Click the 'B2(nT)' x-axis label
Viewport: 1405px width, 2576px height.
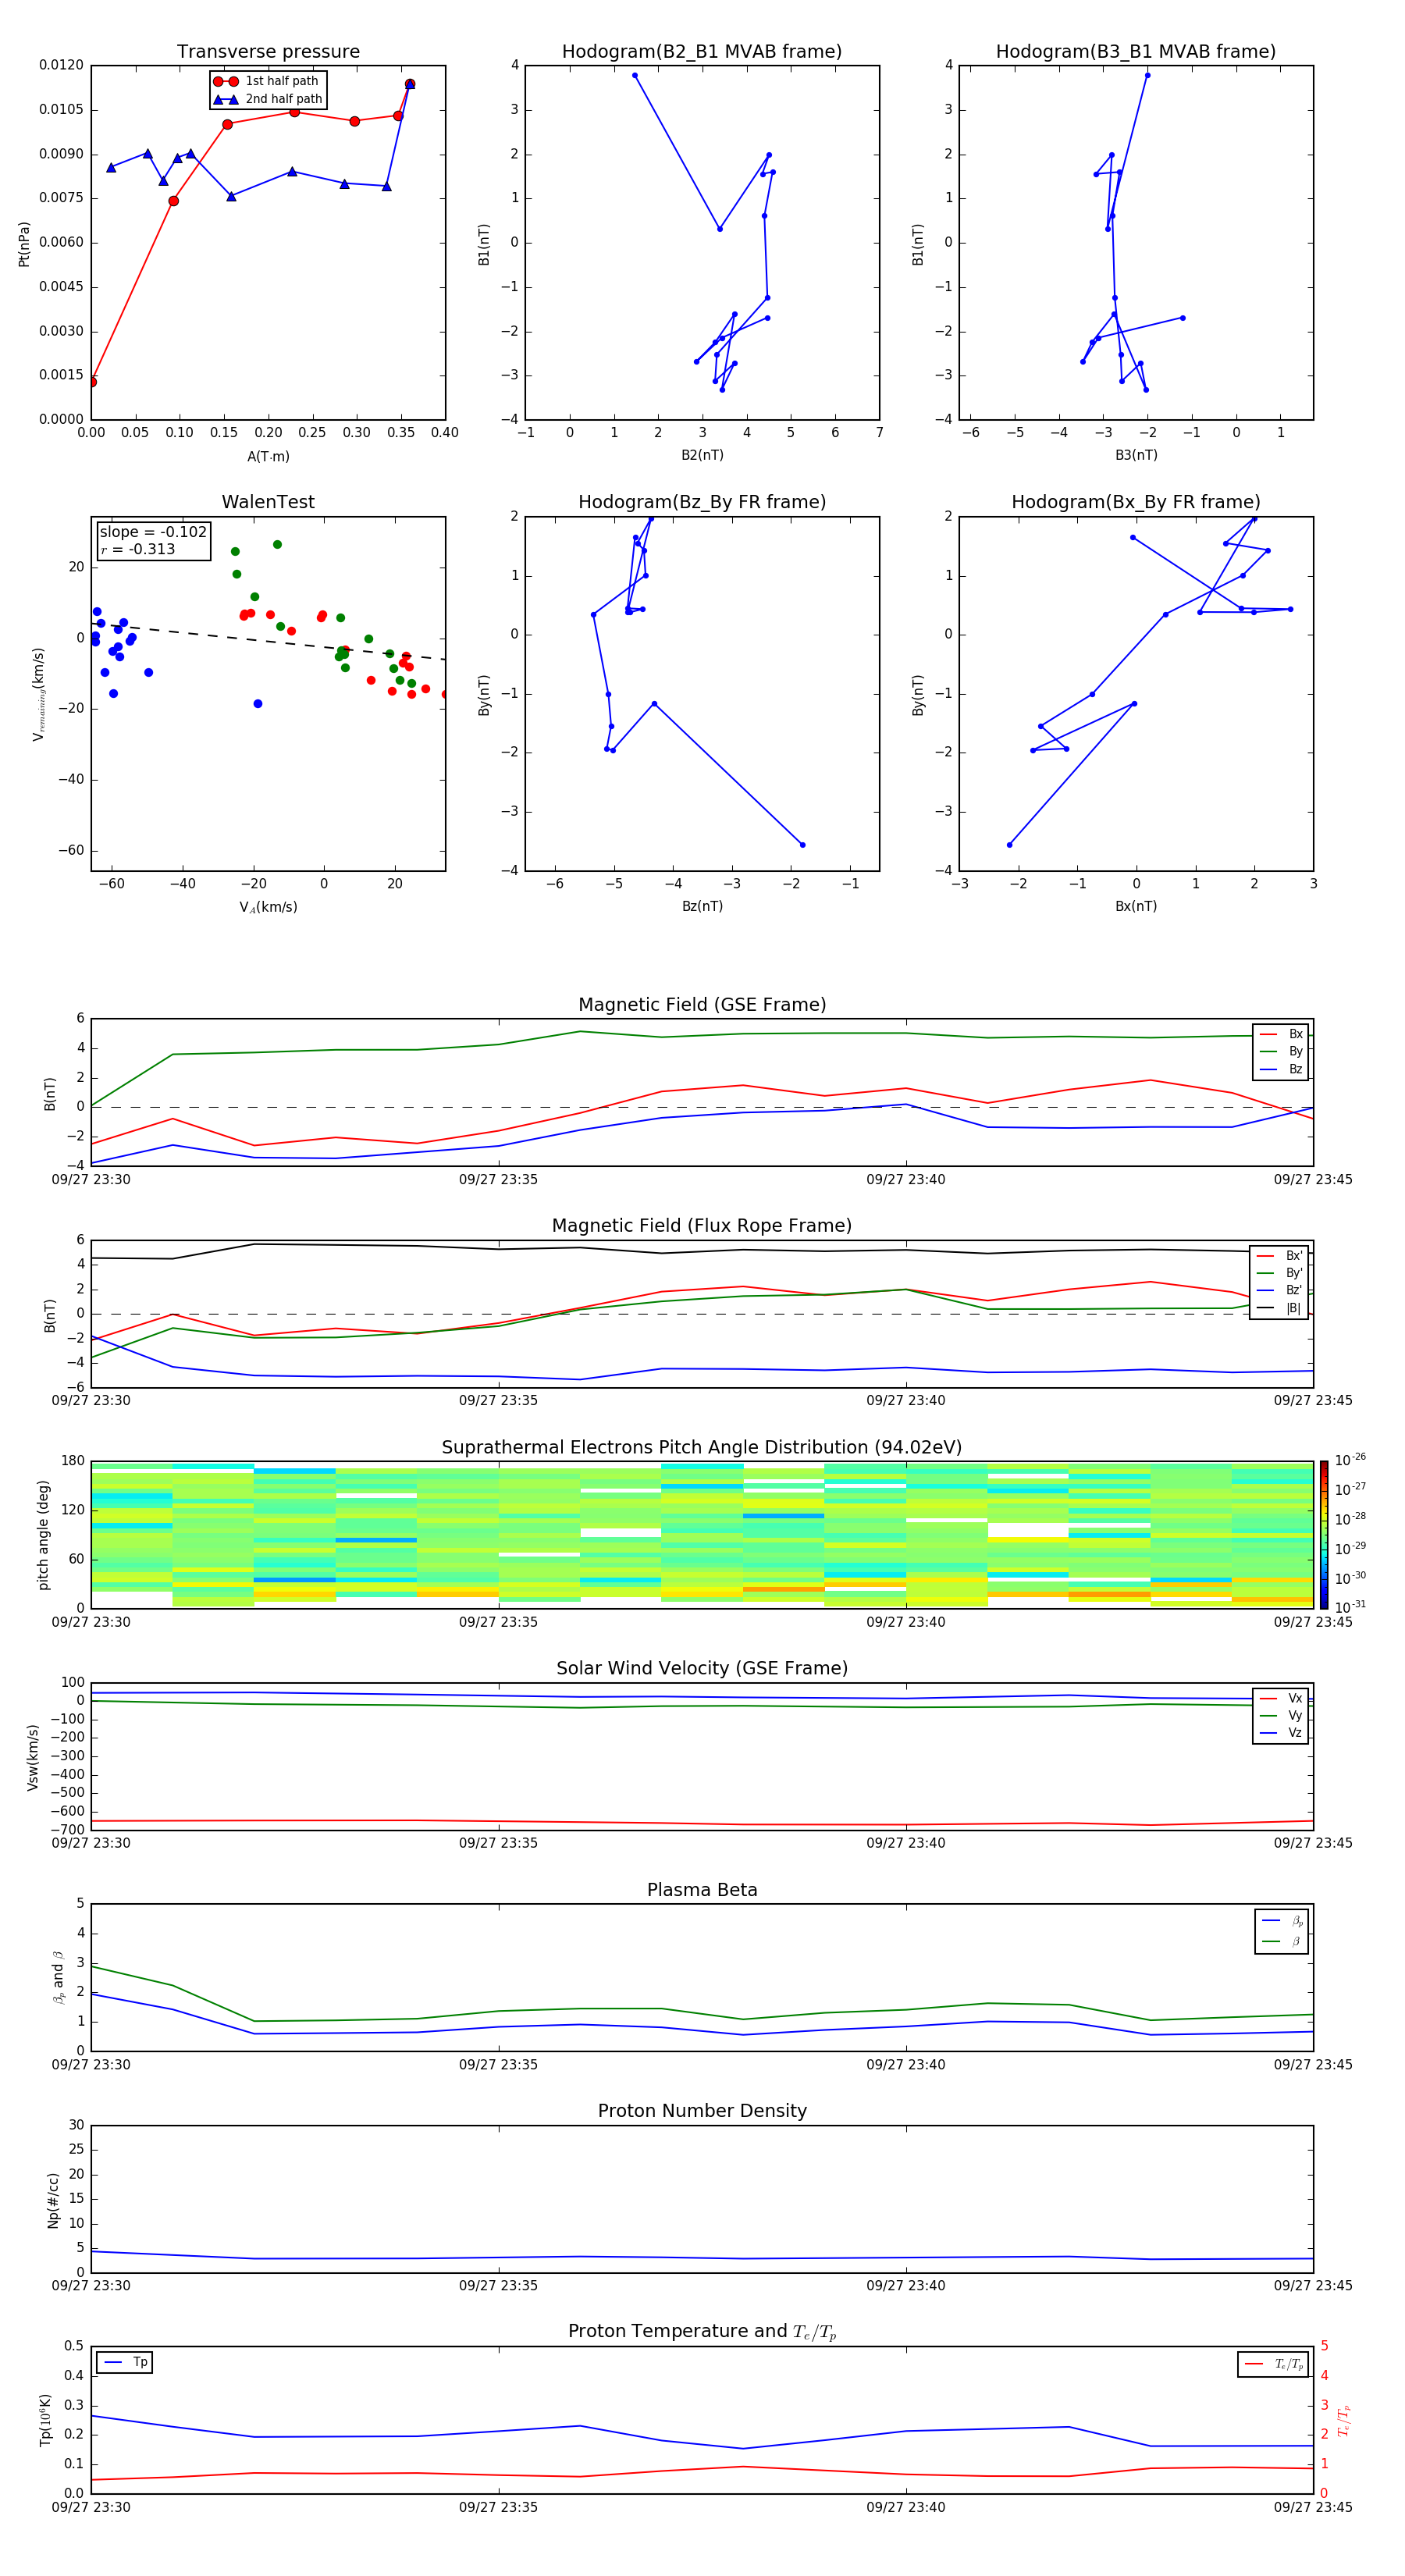tap(702, 455)
